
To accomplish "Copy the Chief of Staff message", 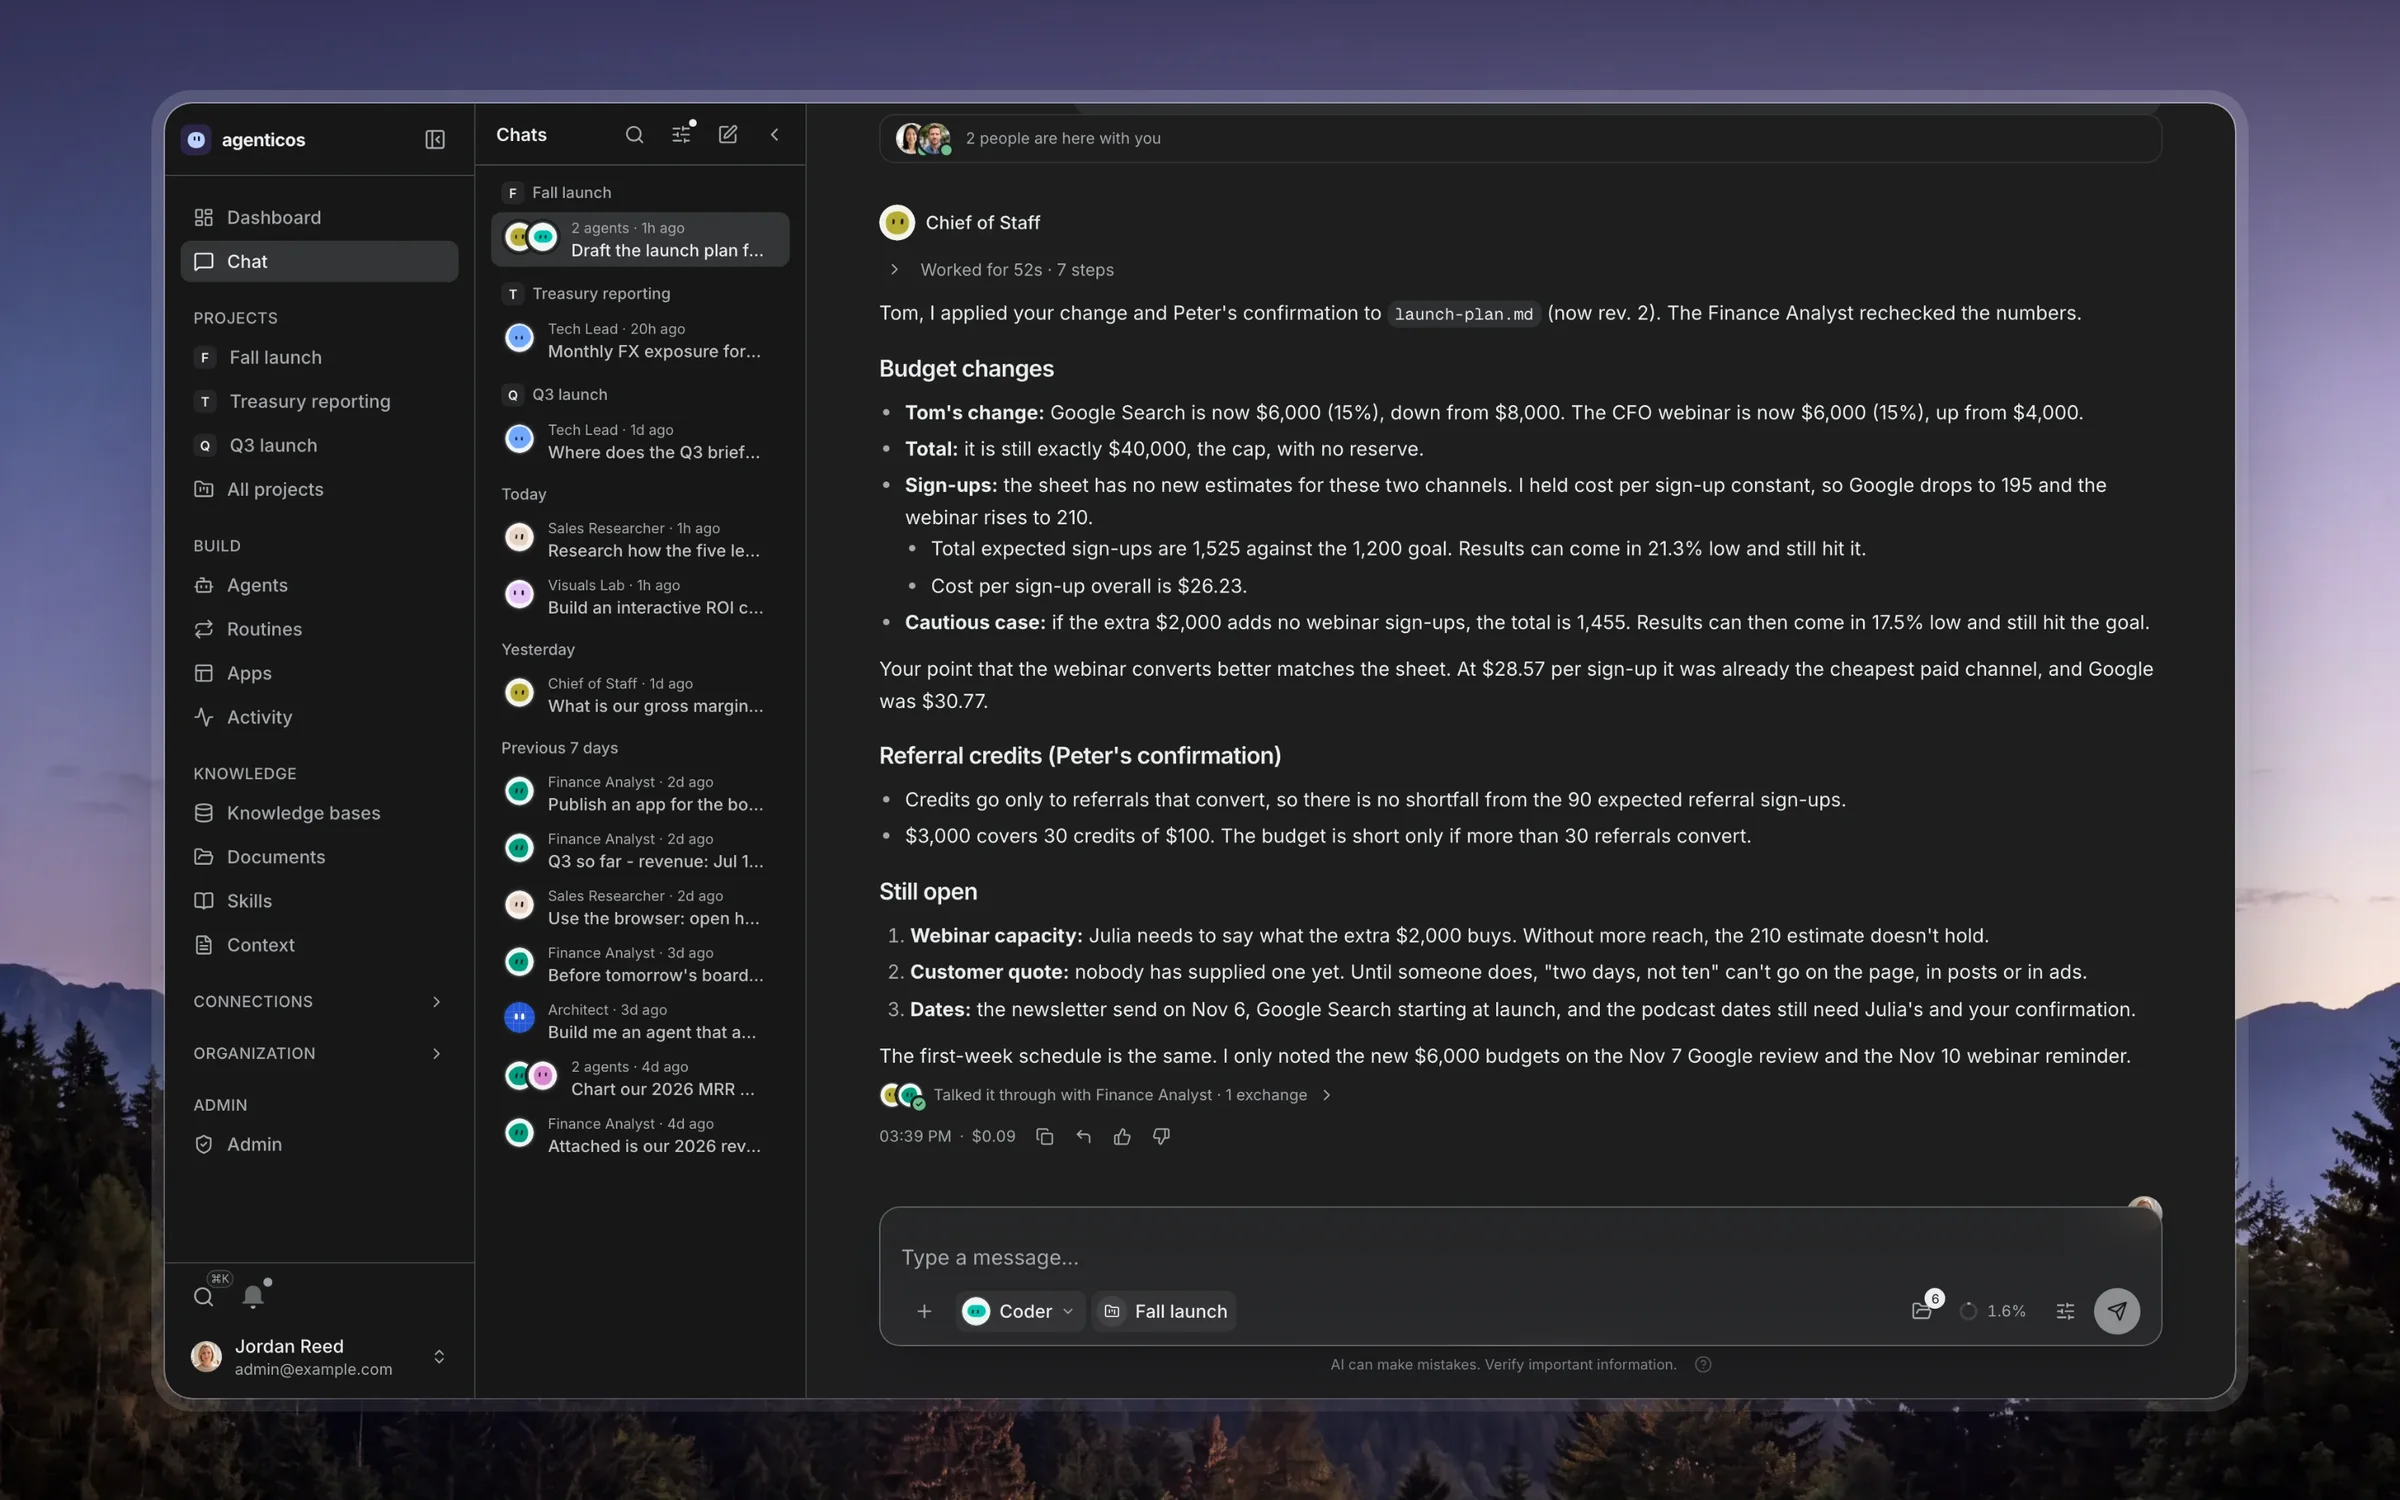I will (x=1045, y=1136).
